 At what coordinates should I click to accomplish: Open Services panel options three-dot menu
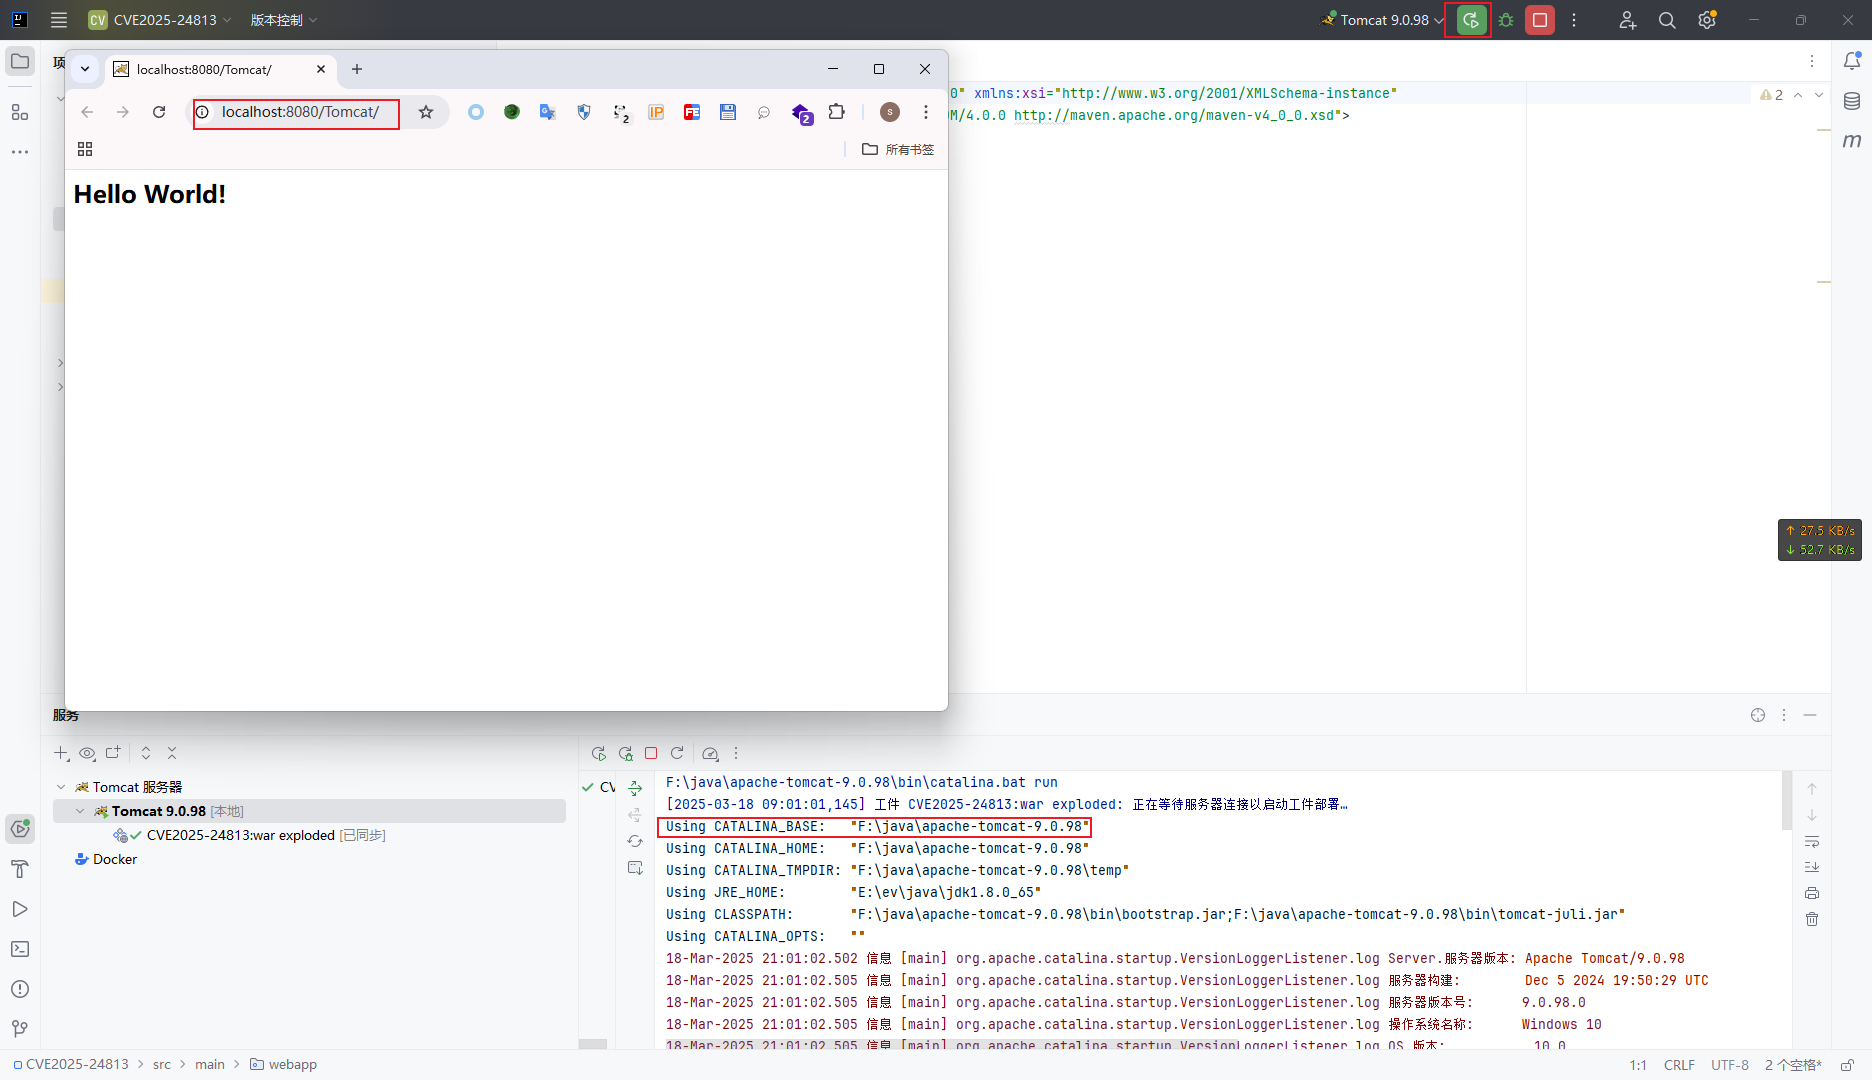point(1784,715)
